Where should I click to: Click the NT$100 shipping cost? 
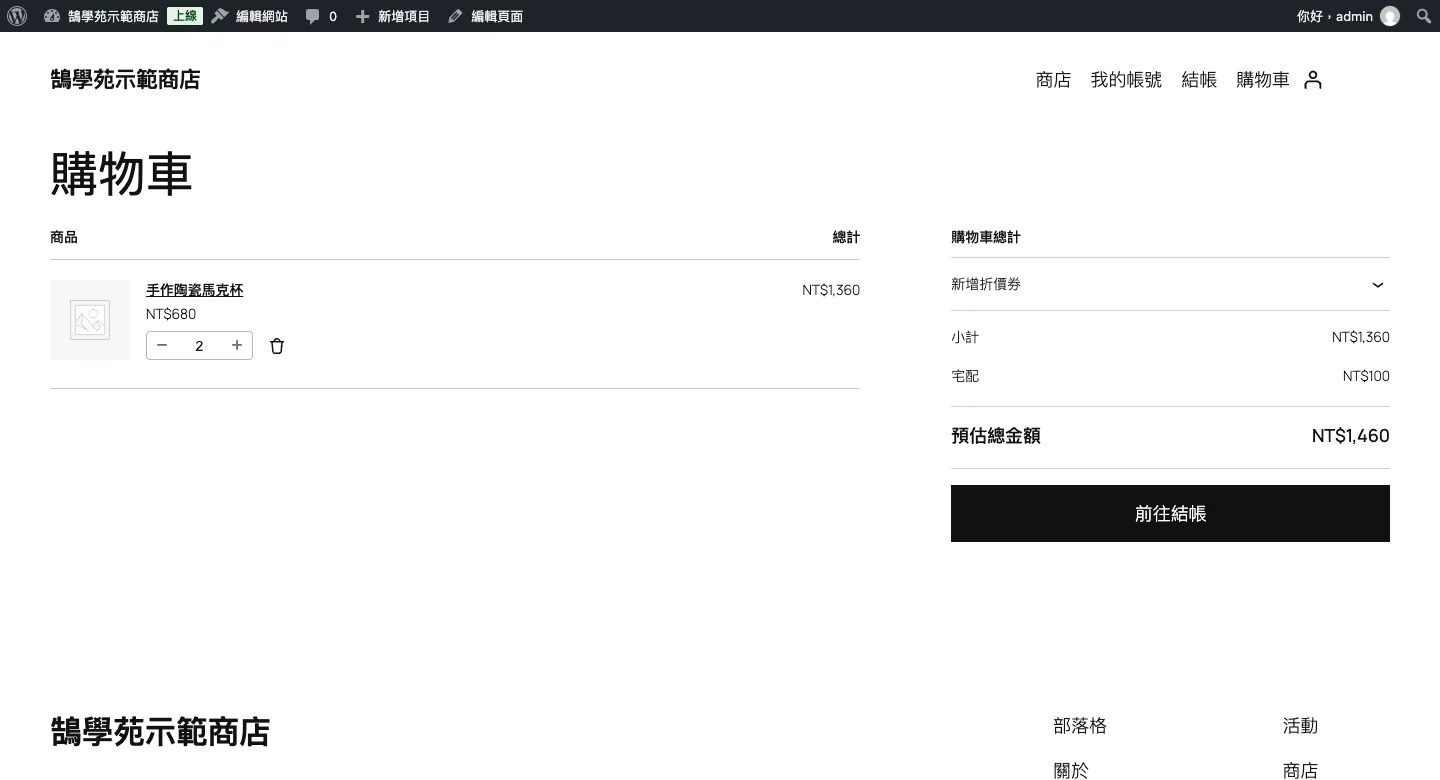pyautogui.click(x=1366, y=376)
